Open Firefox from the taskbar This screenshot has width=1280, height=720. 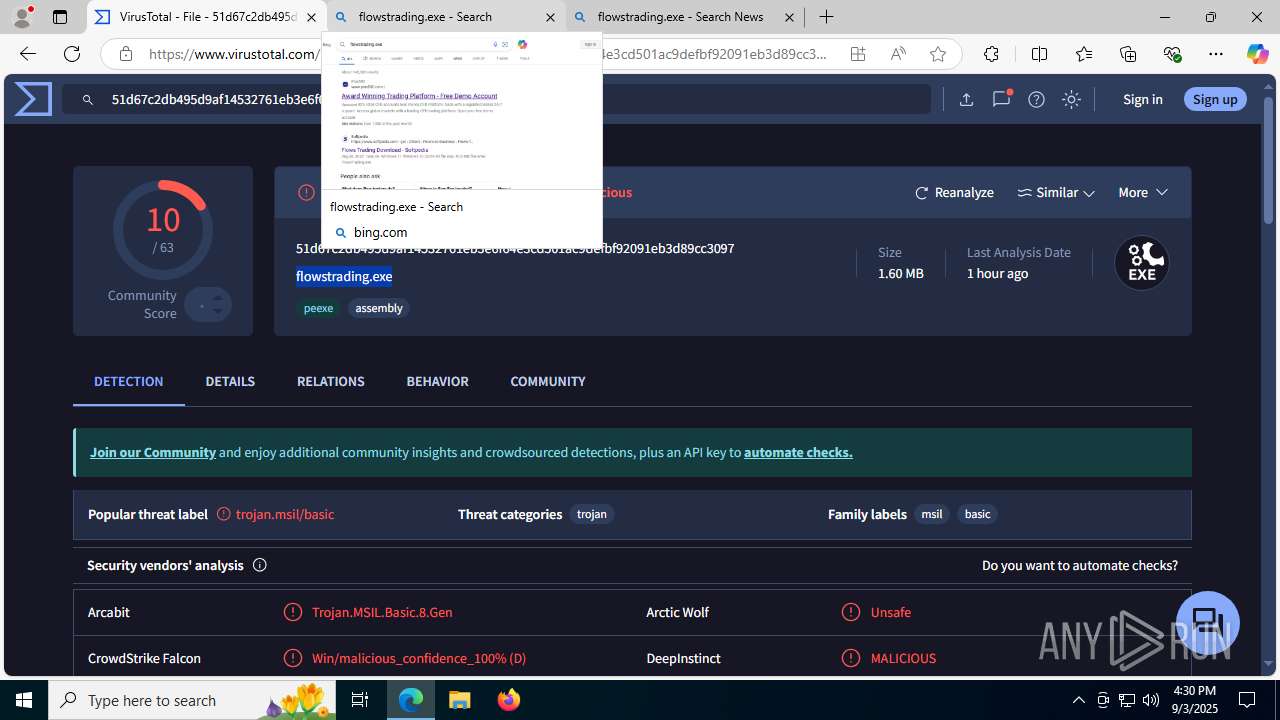pyautogui.click(x=509, y=700)
